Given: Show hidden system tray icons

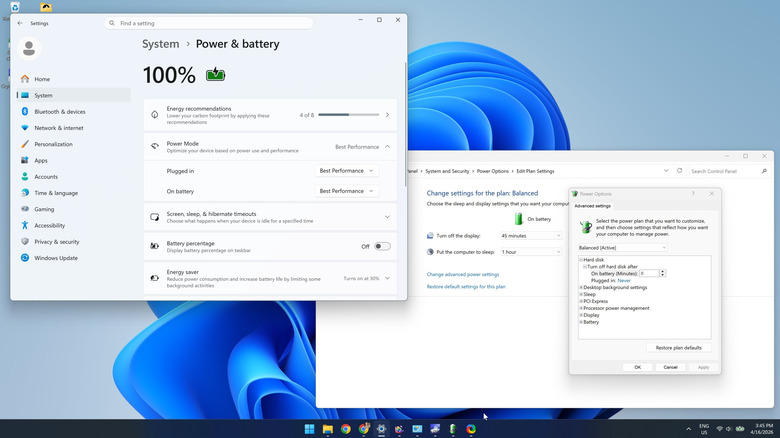Looking at the screenshot, I should 688,429.
